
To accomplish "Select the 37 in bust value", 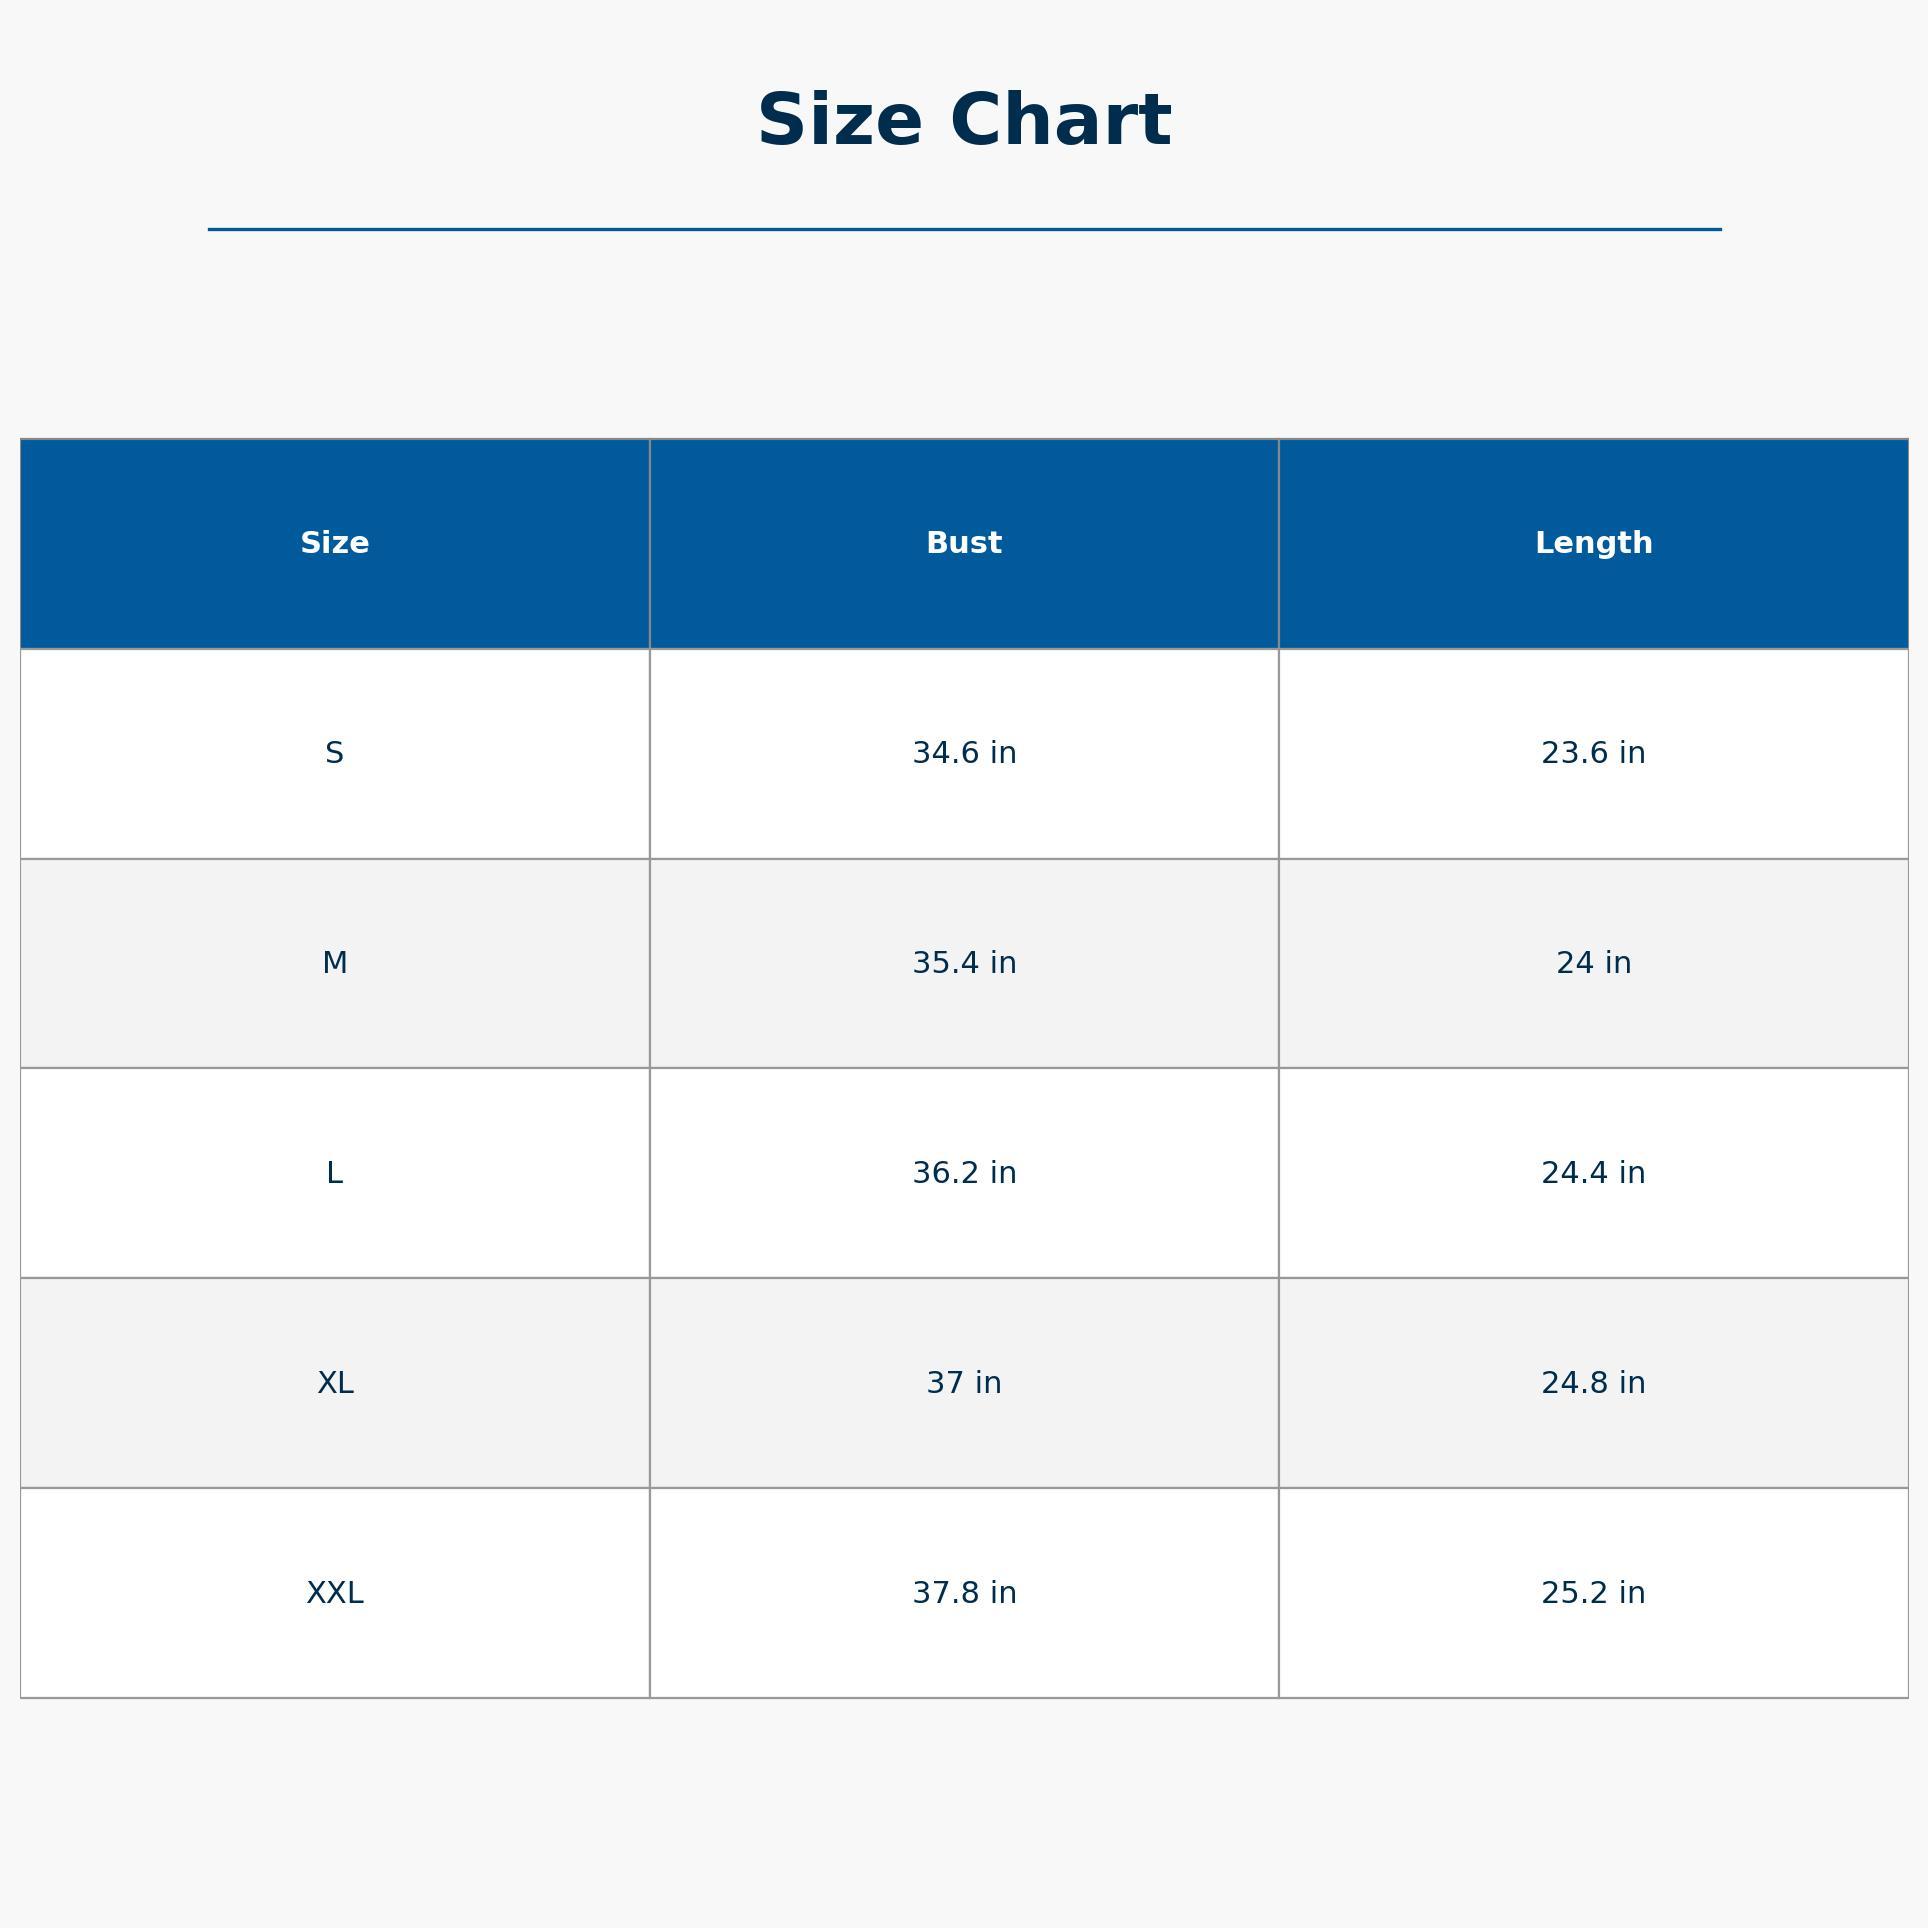I will pos(964,1383).
